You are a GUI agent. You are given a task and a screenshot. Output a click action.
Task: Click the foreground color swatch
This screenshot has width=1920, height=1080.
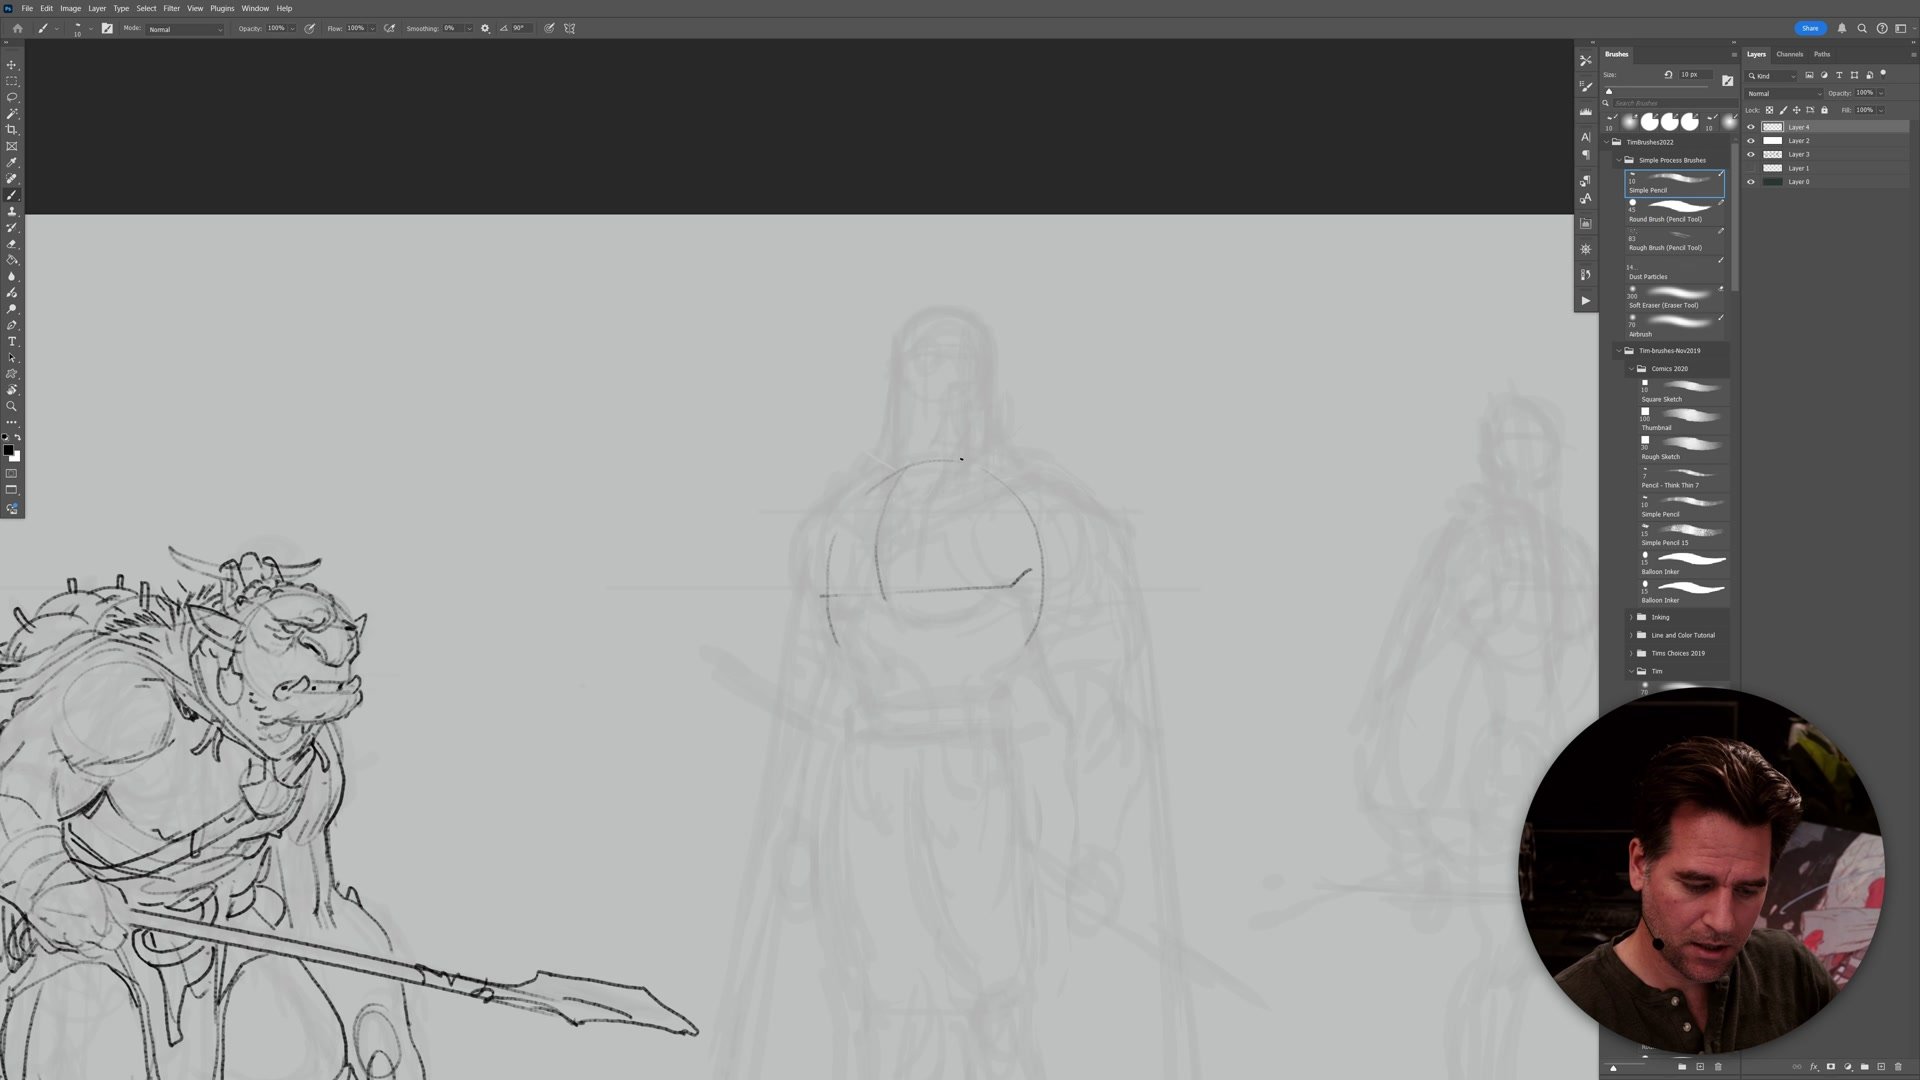pos(8,450)
